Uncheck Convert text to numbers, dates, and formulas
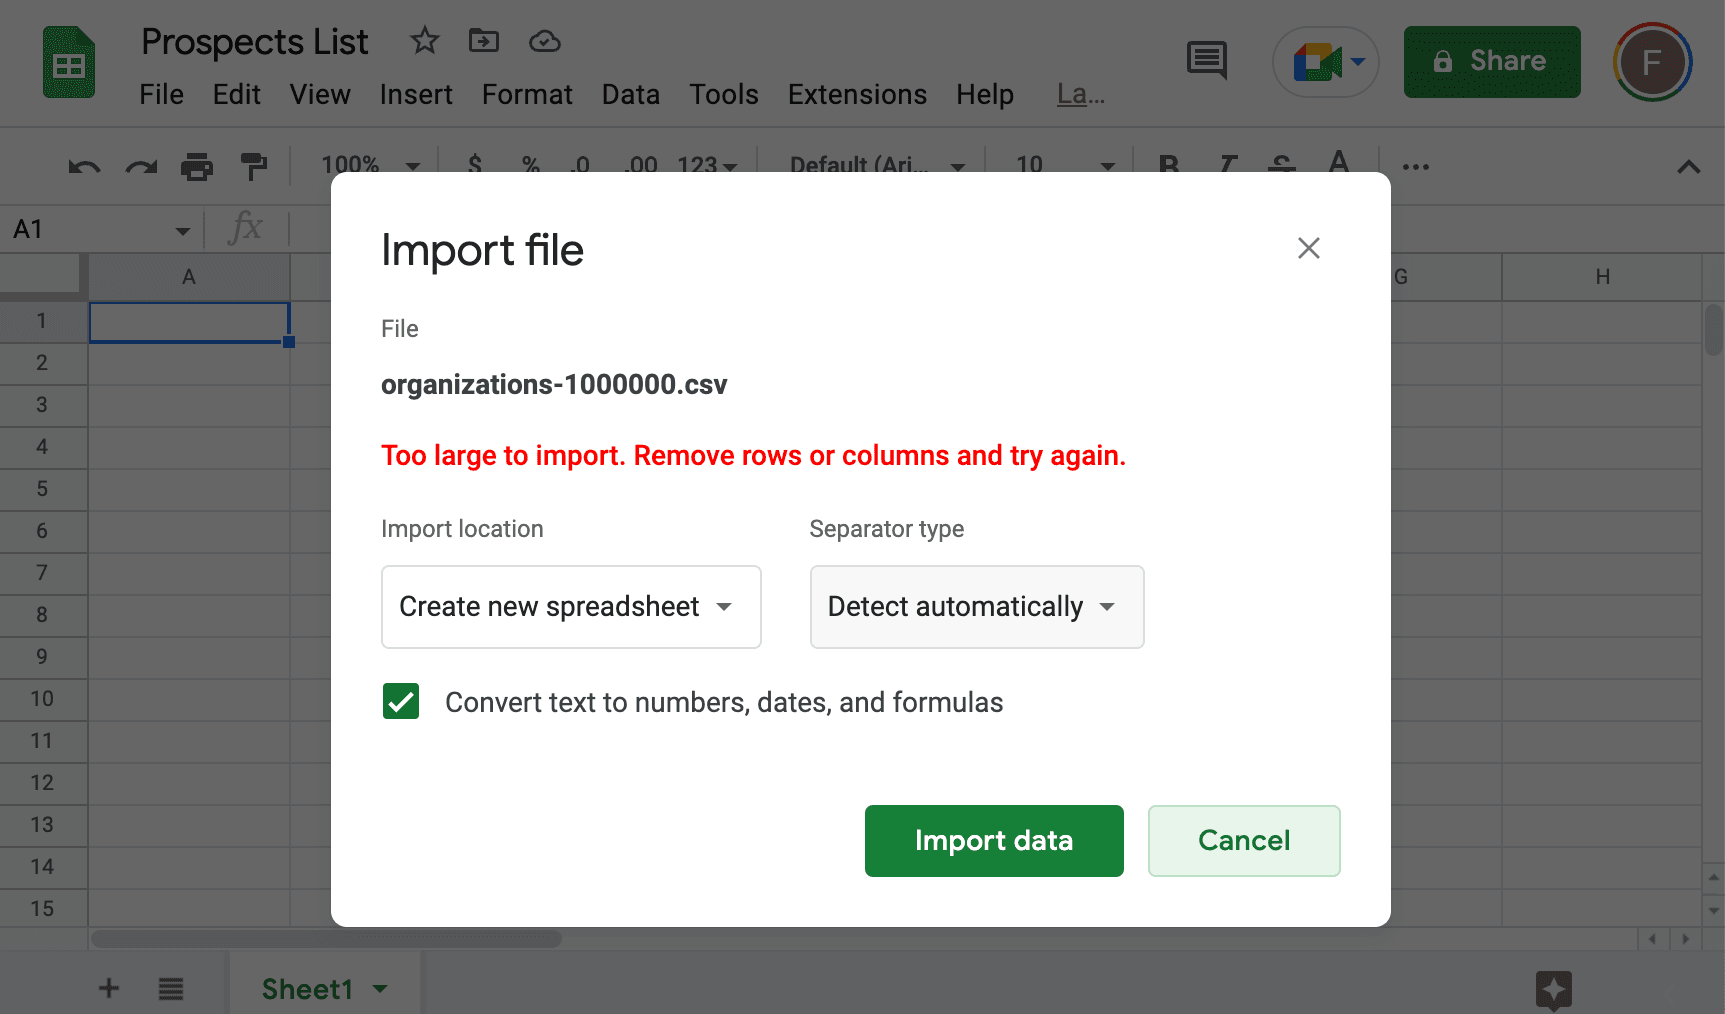This screenshot has width=1725, height=1014. click(x=400, y=701)
